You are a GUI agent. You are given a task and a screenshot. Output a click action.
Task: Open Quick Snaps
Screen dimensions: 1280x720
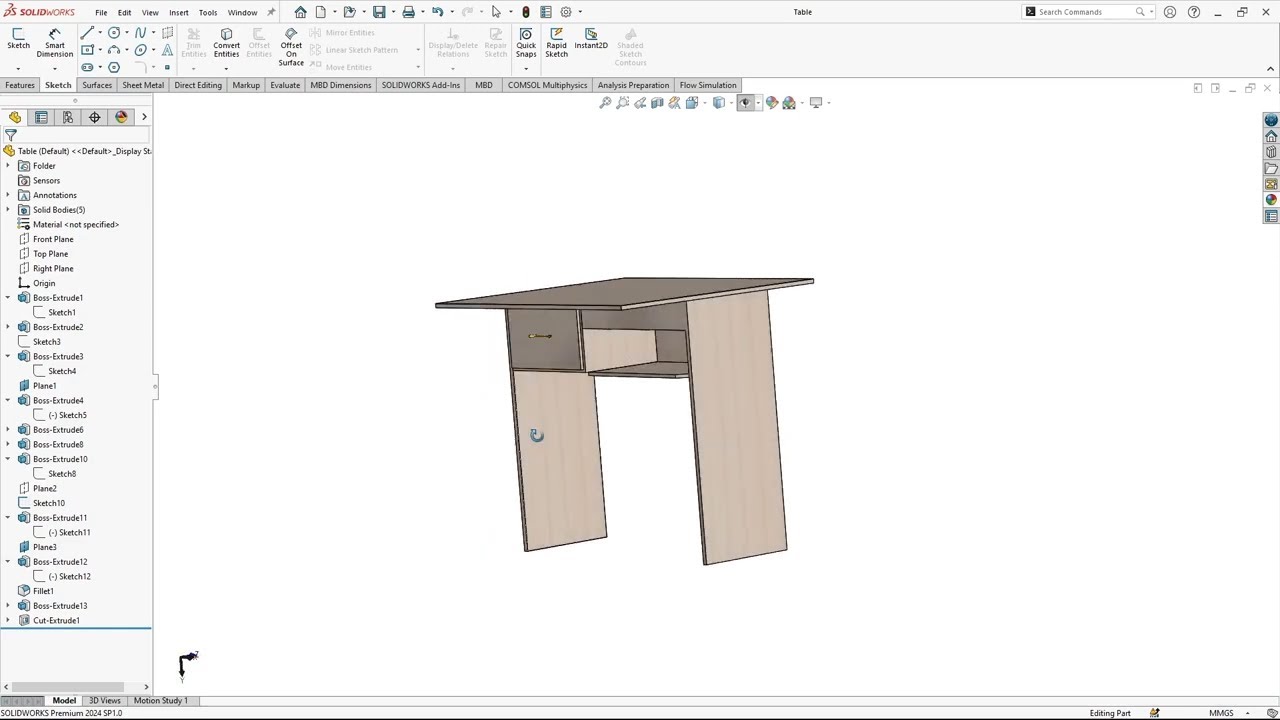coord(526,43)
